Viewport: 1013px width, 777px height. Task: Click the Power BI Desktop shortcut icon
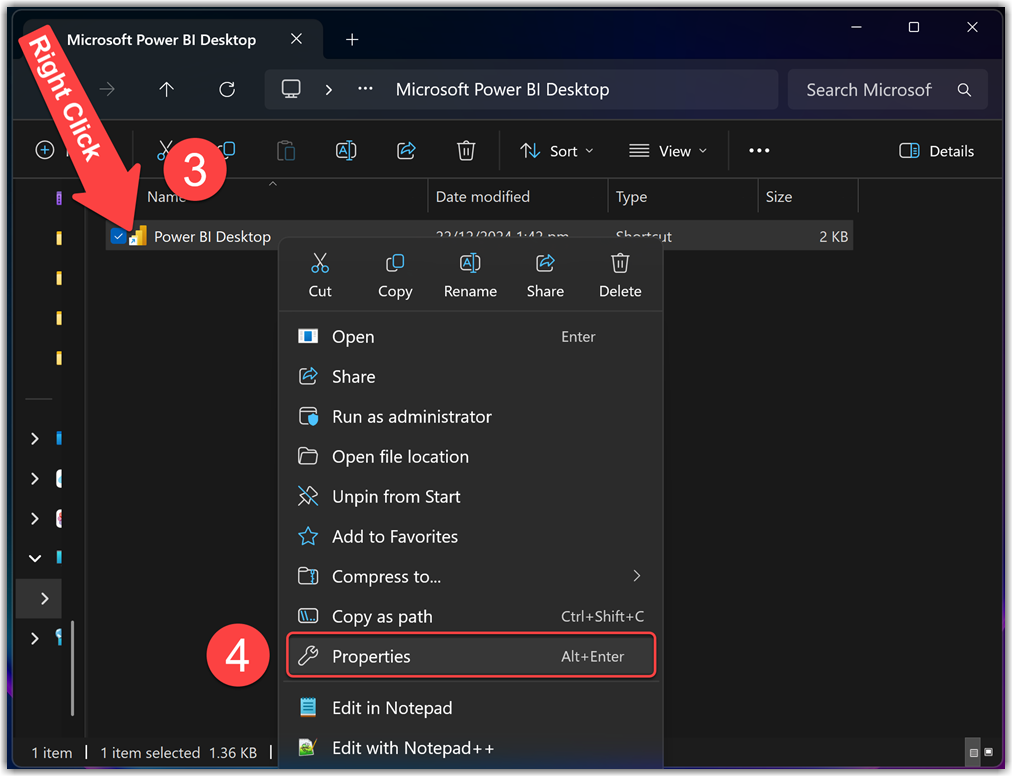[x=138, y=236]
